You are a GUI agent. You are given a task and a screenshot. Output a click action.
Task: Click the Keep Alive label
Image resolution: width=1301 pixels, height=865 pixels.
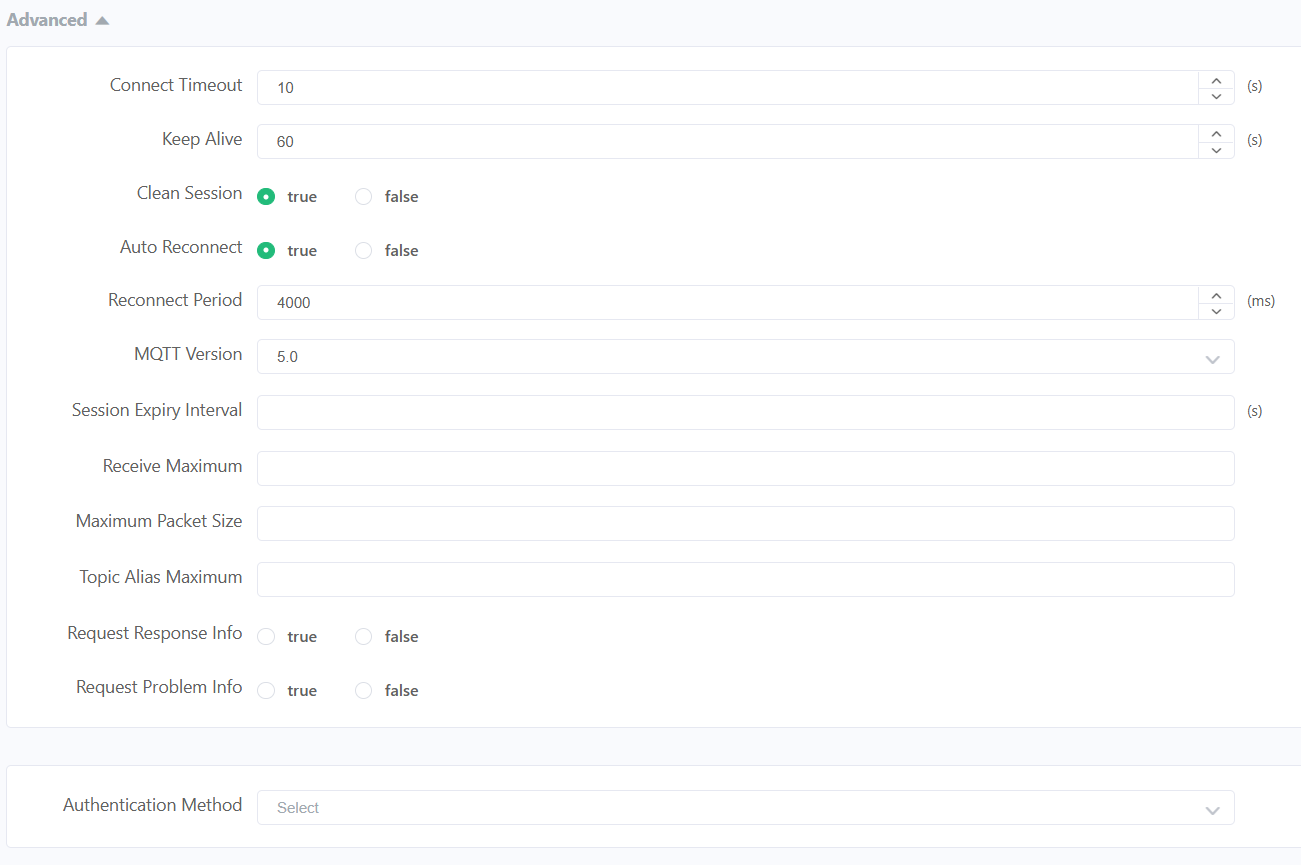coord(202,140)
